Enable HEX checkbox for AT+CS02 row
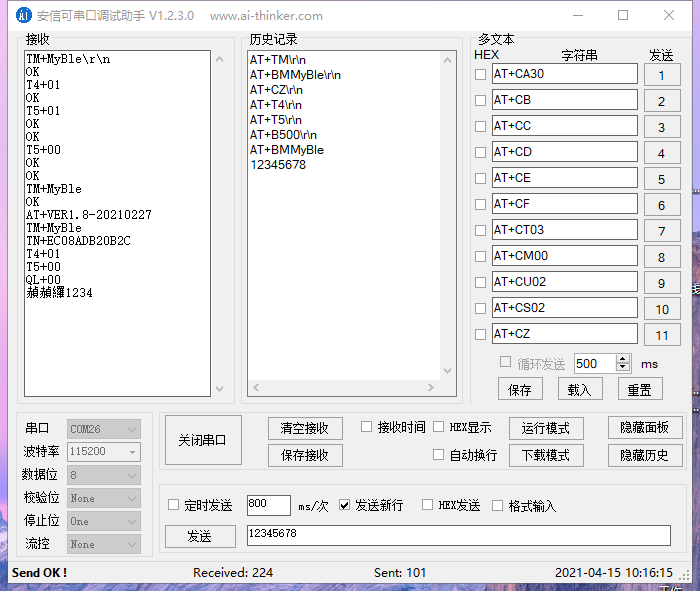 [480, 308]
